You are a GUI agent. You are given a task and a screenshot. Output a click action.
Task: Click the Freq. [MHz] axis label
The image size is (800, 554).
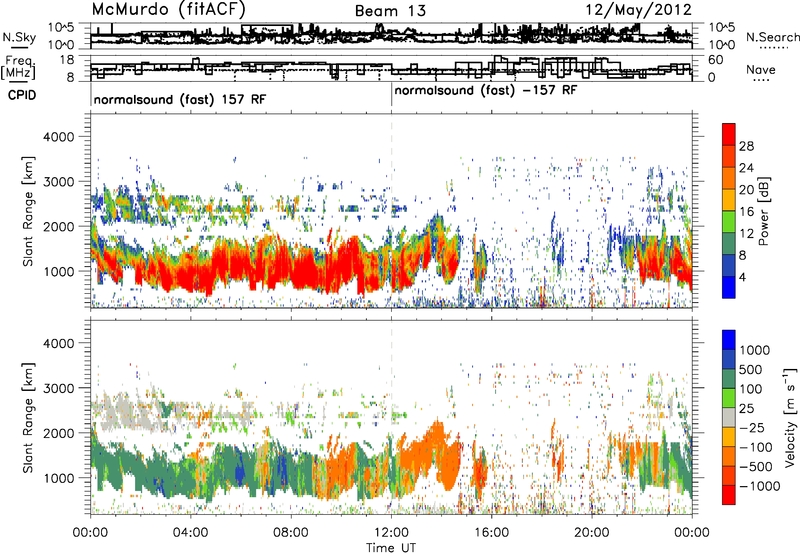click(20, 68)
